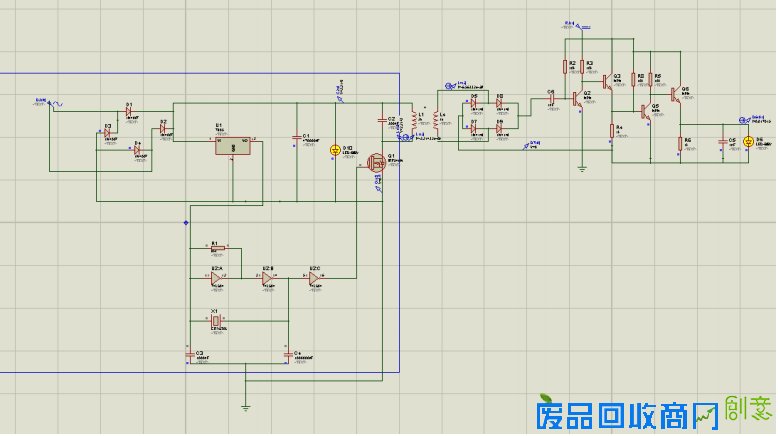Click the Q1 MOSFET transistor symbol

378,162
